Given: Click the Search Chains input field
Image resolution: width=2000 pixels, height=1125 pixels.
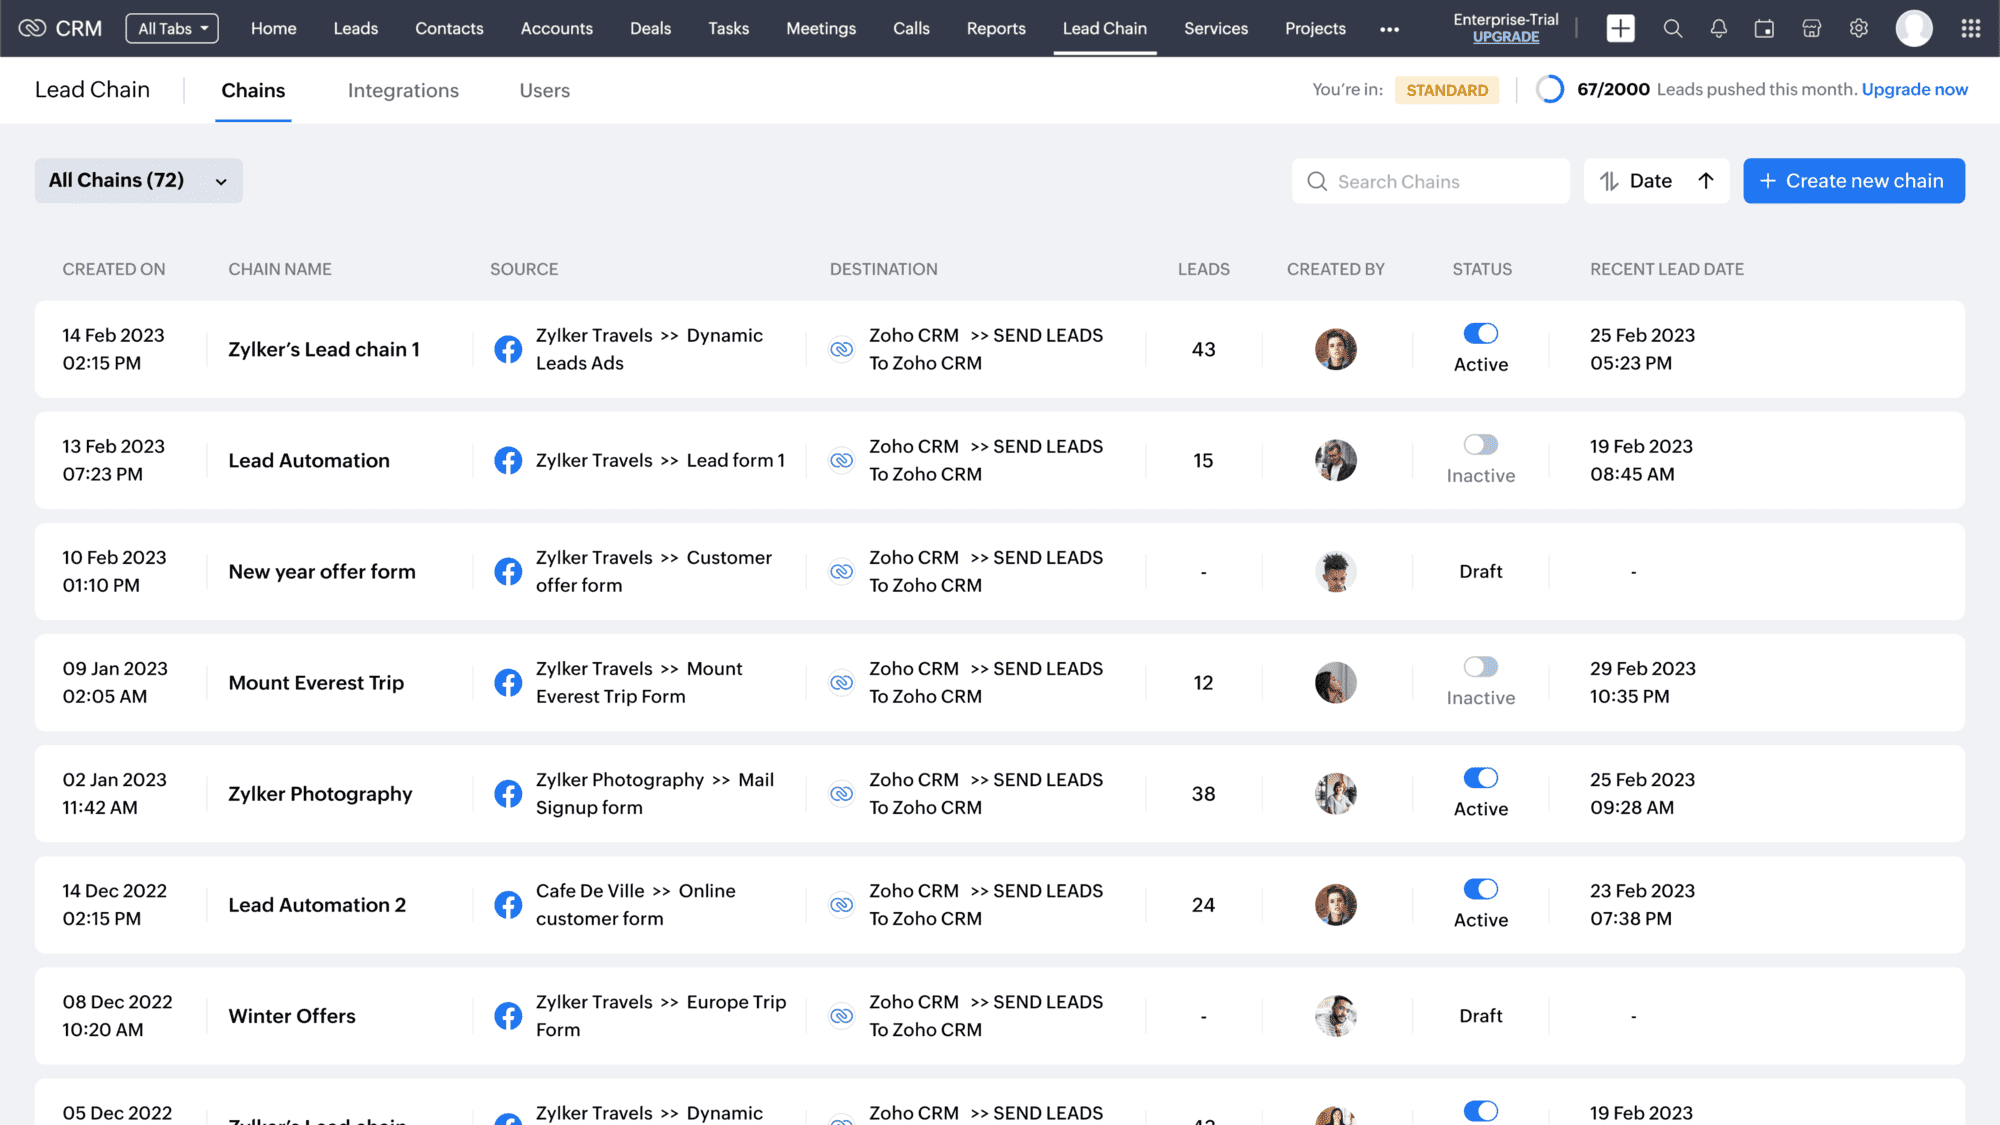Looking at the screenshot, I should click(x=1430, y=181).
